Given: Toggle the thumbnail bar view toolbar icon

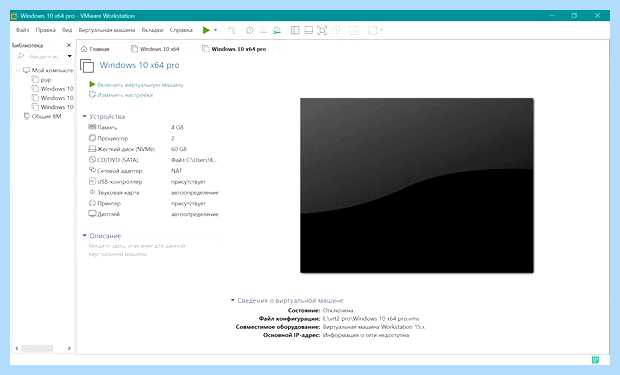Looking at the screenshot, I should [x=308, y=30].
